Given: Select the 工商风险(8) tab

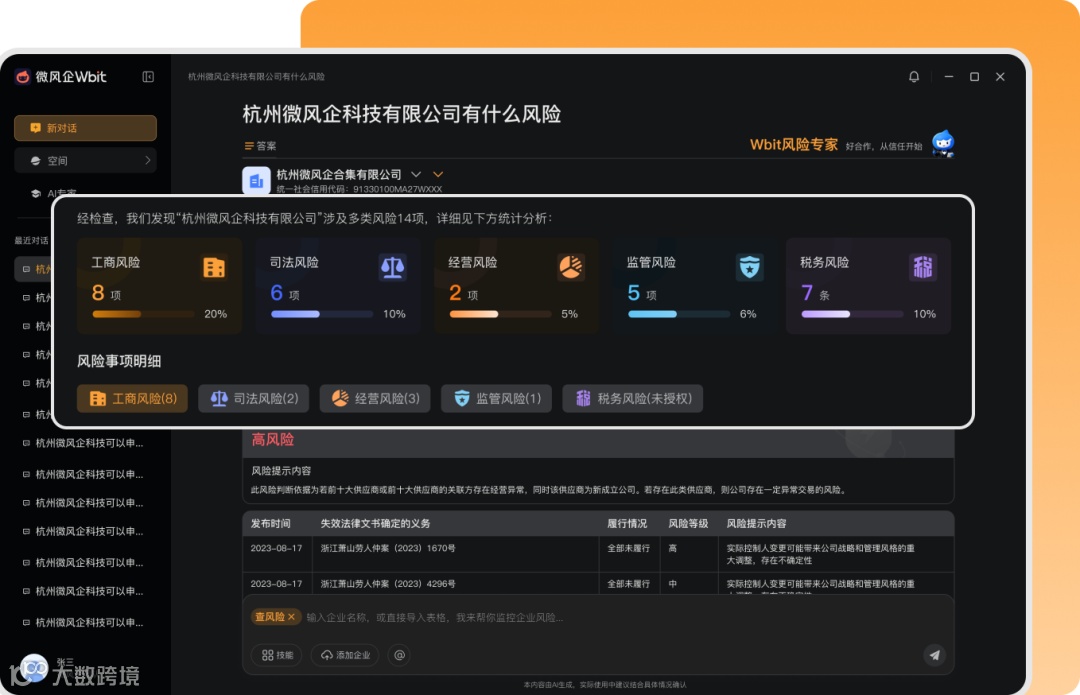Looking at the screenshot, I should coord(132,398).
